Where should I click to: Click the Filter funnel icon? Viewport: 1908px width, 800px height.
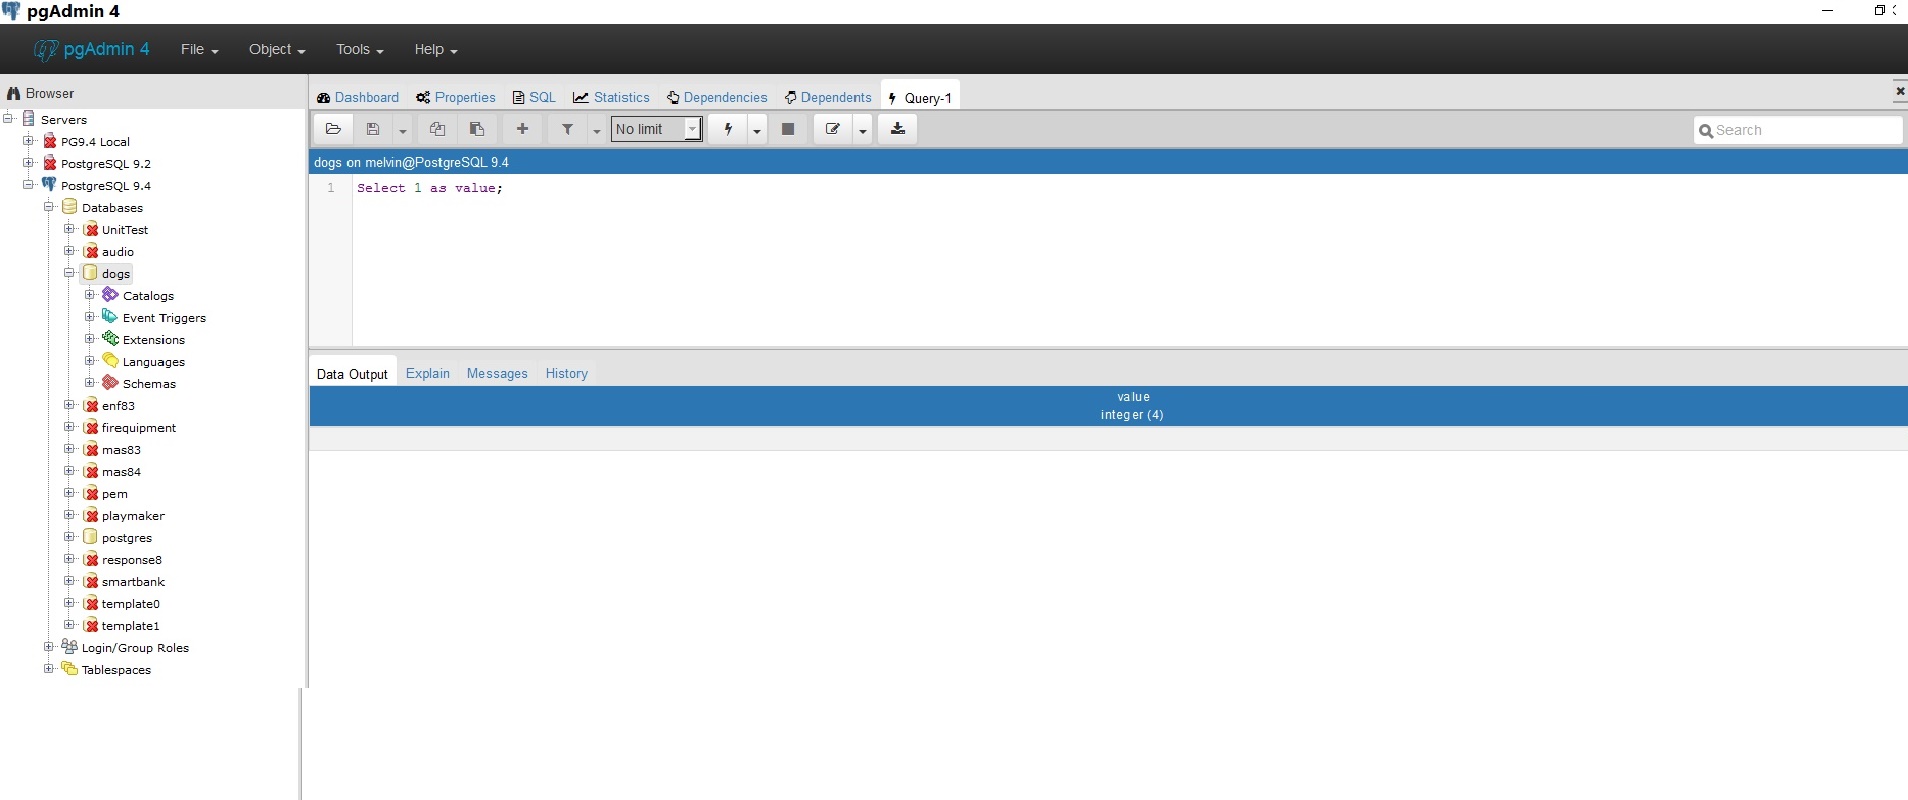coord(567,129)
